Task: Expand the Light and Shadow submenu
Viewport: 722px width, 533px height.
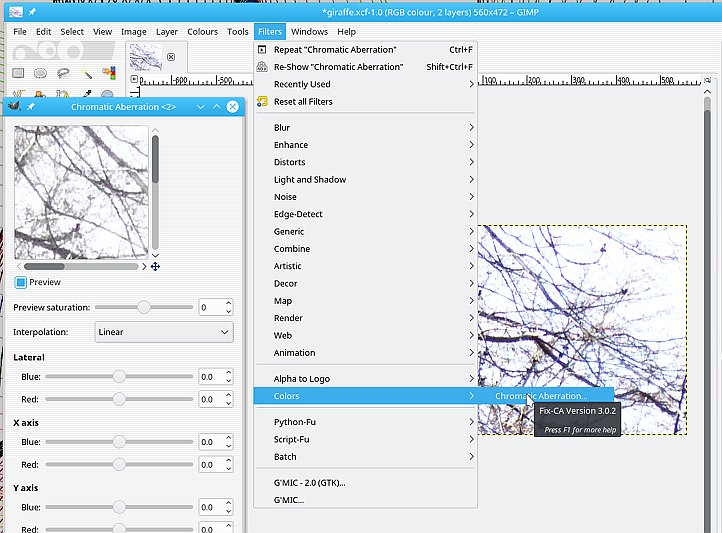Action: click(x=366, y=180)
